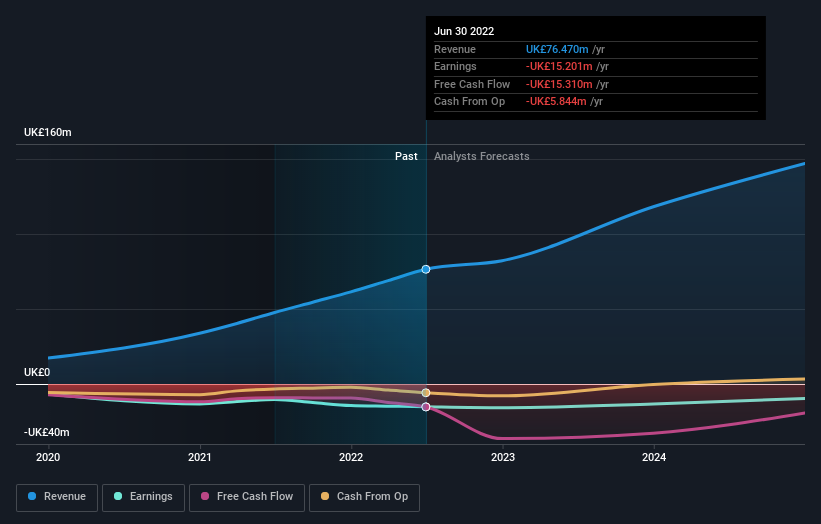
Task: Click the 2022 x-axis label
Action: coord(351,457)
